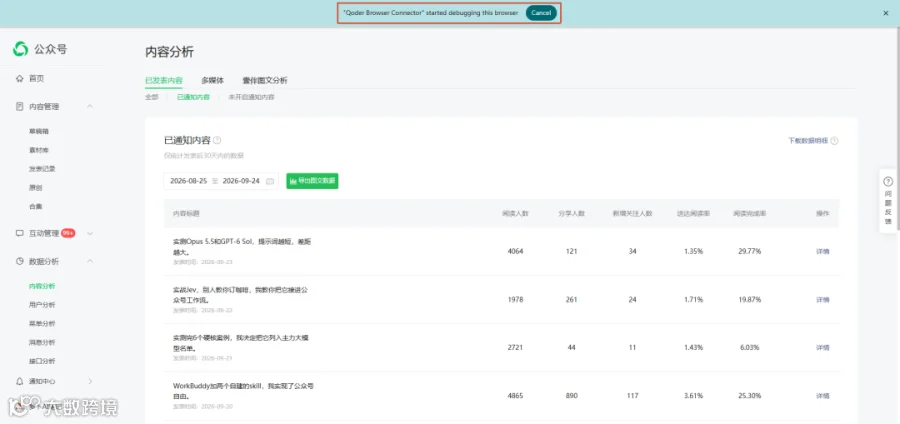The width and height of the screenshot is (900, 424).
Task: Open 素材库 in the sidebar
Action: pyautogui.click(x=39, y=150)
